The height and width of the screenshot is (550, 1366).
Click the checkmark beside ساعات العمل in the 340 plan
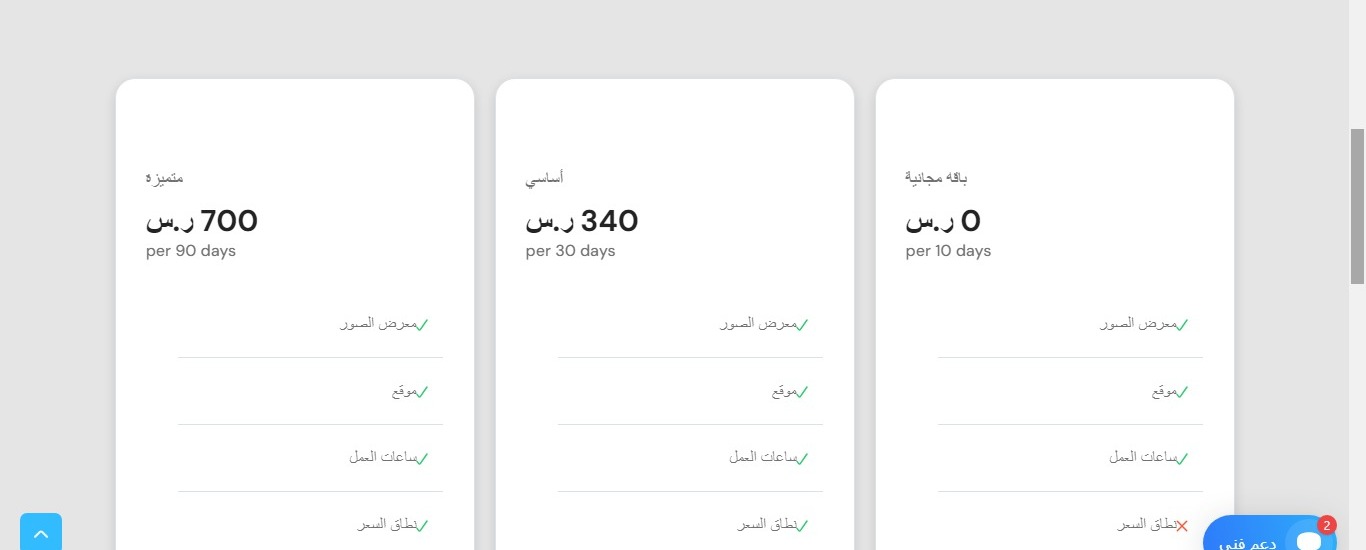[x=802, y=459]
